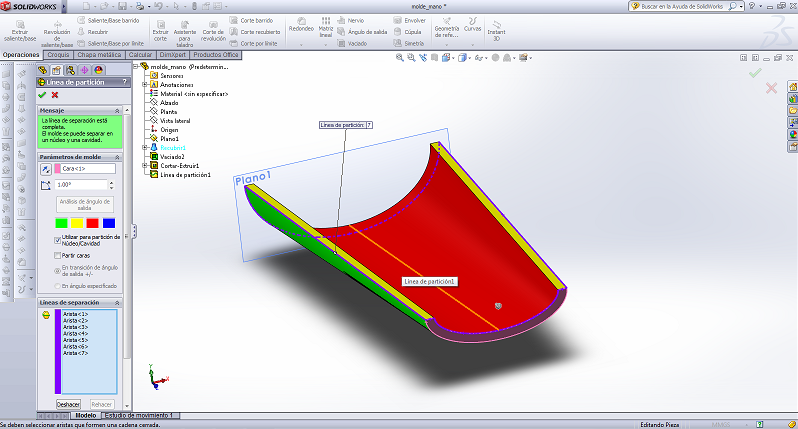
Task: Click the Deshacer button
Action: click(68, 404)
